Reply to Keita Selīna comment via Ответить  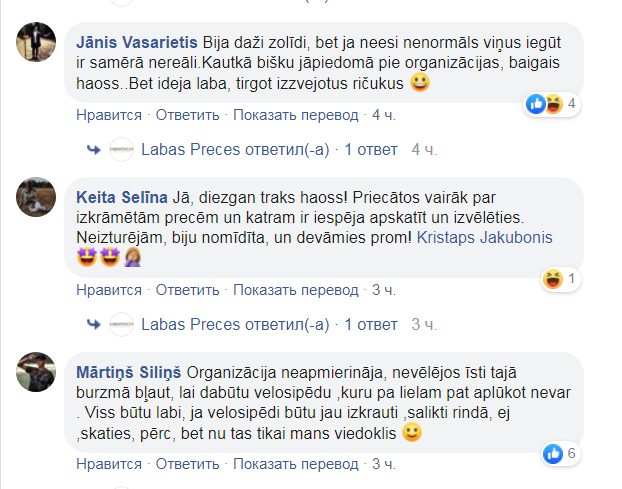pos(187,290)
